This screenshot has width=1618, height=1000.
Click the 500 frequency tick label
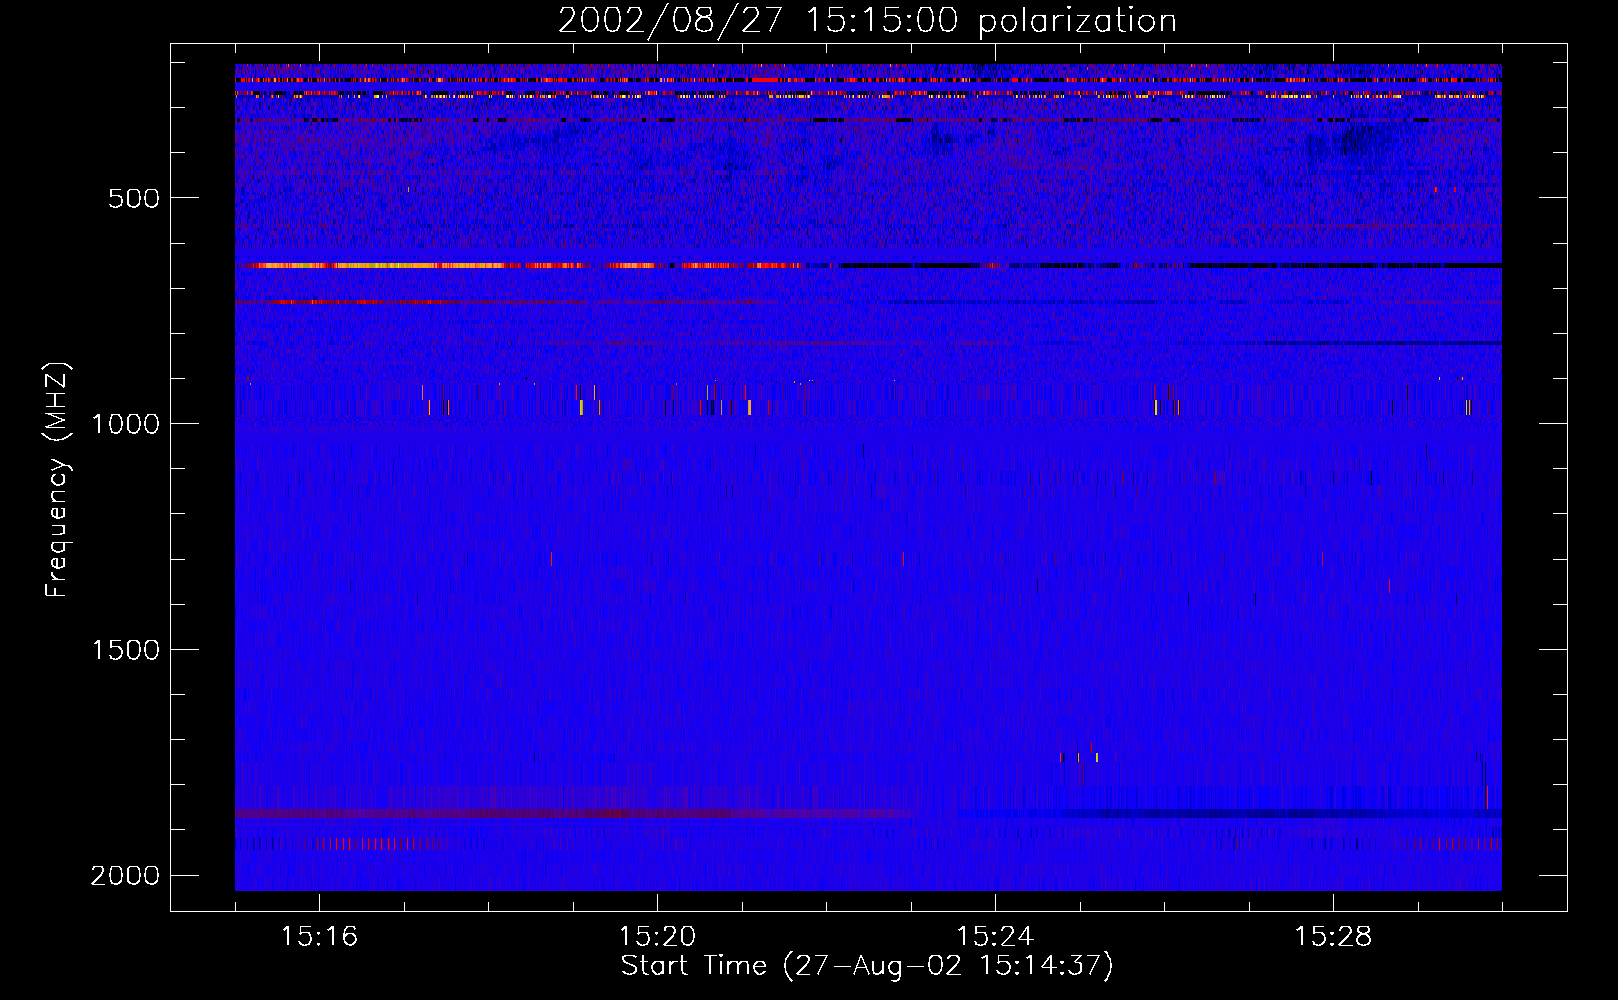tap(134, 198)
